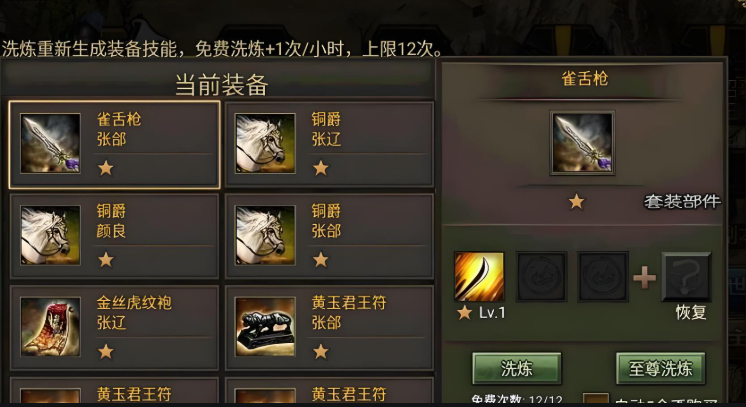Click the 至尊洗炼 button
Viewport: 746px width, 407px height.
[x=660, y=368]
